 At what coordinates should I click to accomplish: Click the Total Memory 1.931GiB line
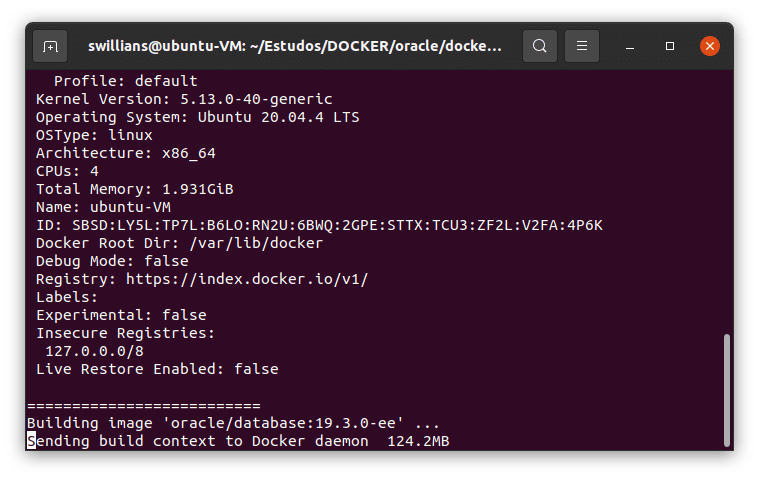tap(135, 189)
